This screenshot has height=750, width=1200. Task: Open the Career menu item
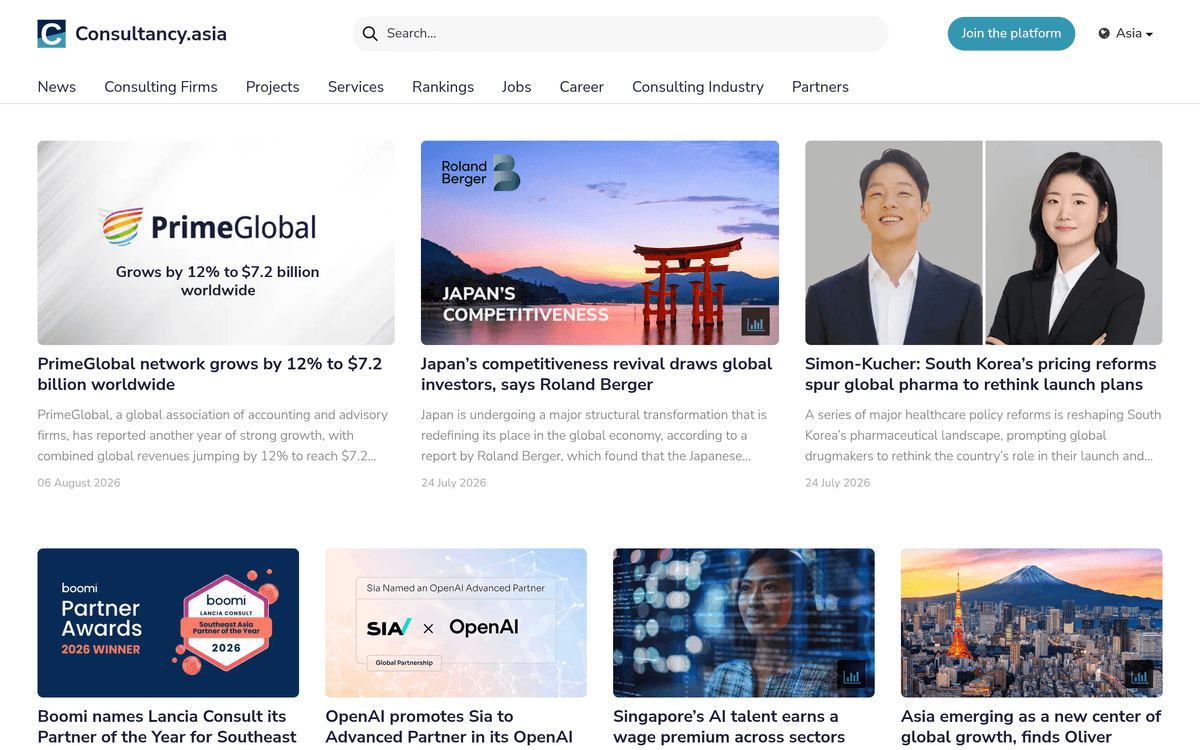(582, 87)
